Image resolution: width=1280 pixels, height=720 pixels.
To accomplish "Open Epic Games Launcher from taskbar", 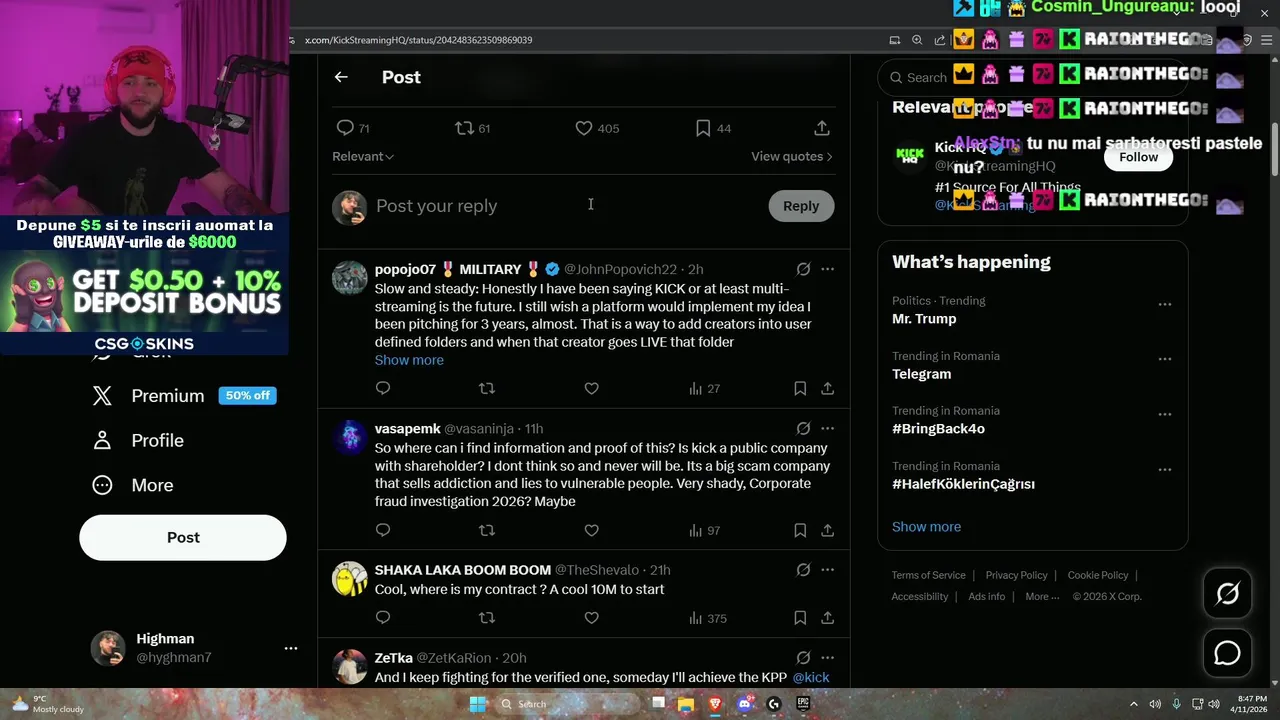I will pos(803,704).
